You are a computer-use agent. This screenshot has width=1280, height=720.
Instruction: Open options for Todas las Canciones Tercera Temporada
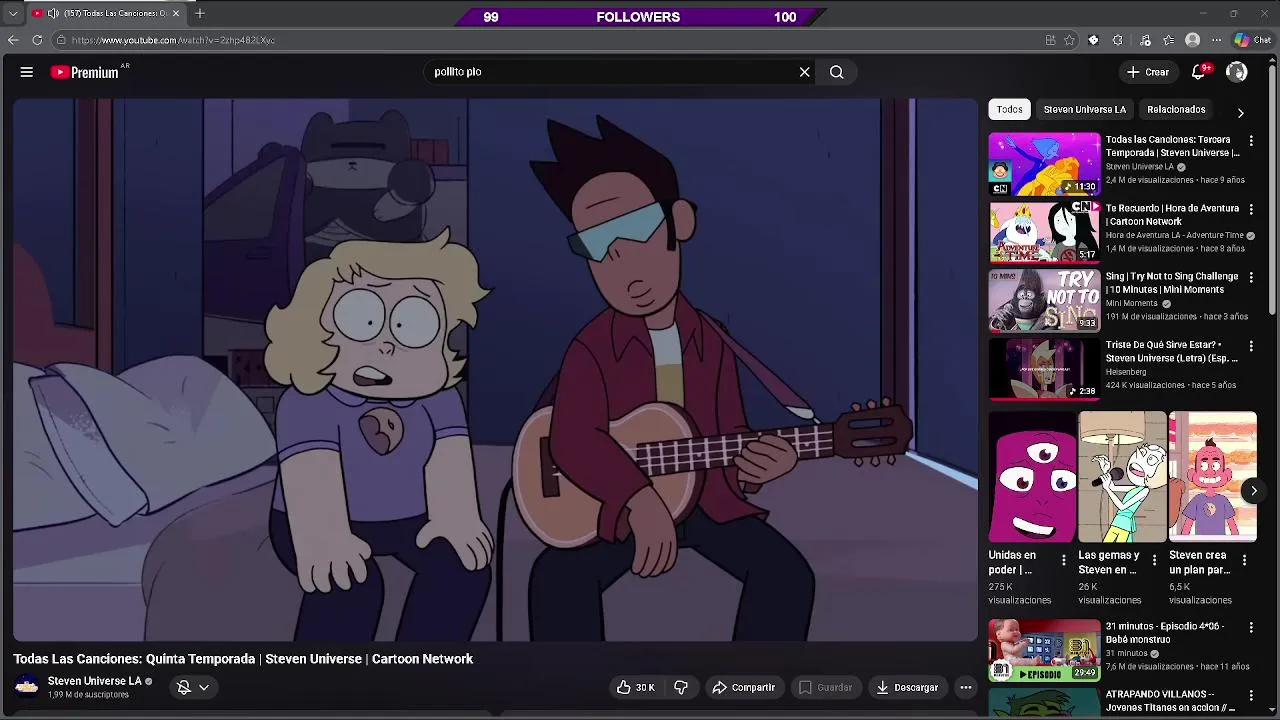[x=1251, y=141]
